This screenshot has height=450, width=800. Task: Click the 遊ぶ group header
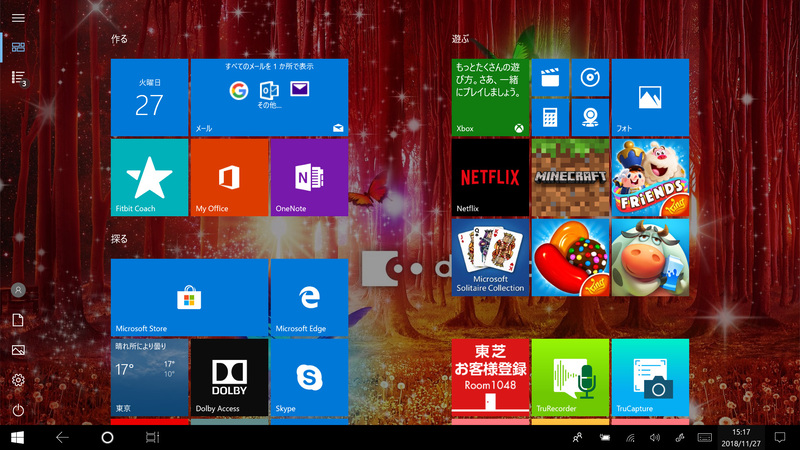coord(460,39)
